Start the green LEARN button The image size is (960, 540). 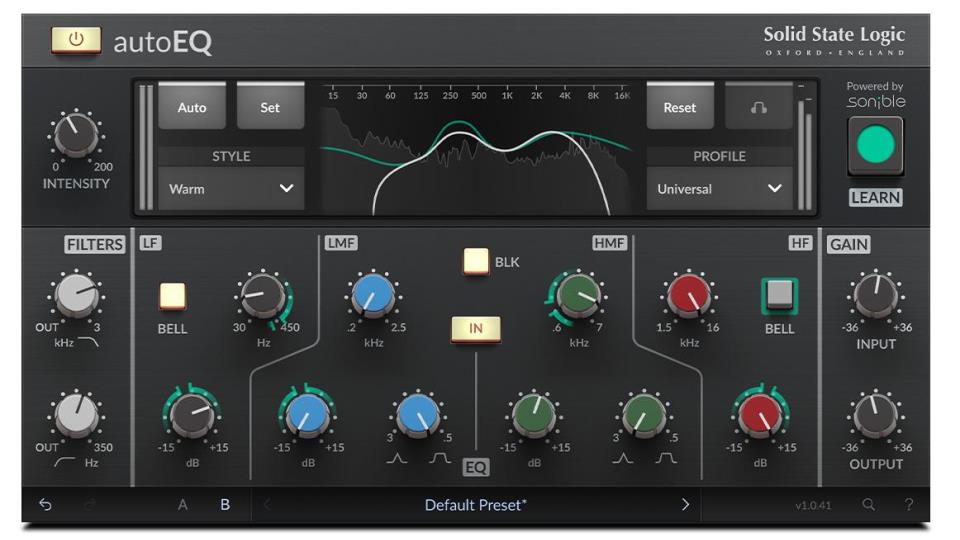pos(875,145)
